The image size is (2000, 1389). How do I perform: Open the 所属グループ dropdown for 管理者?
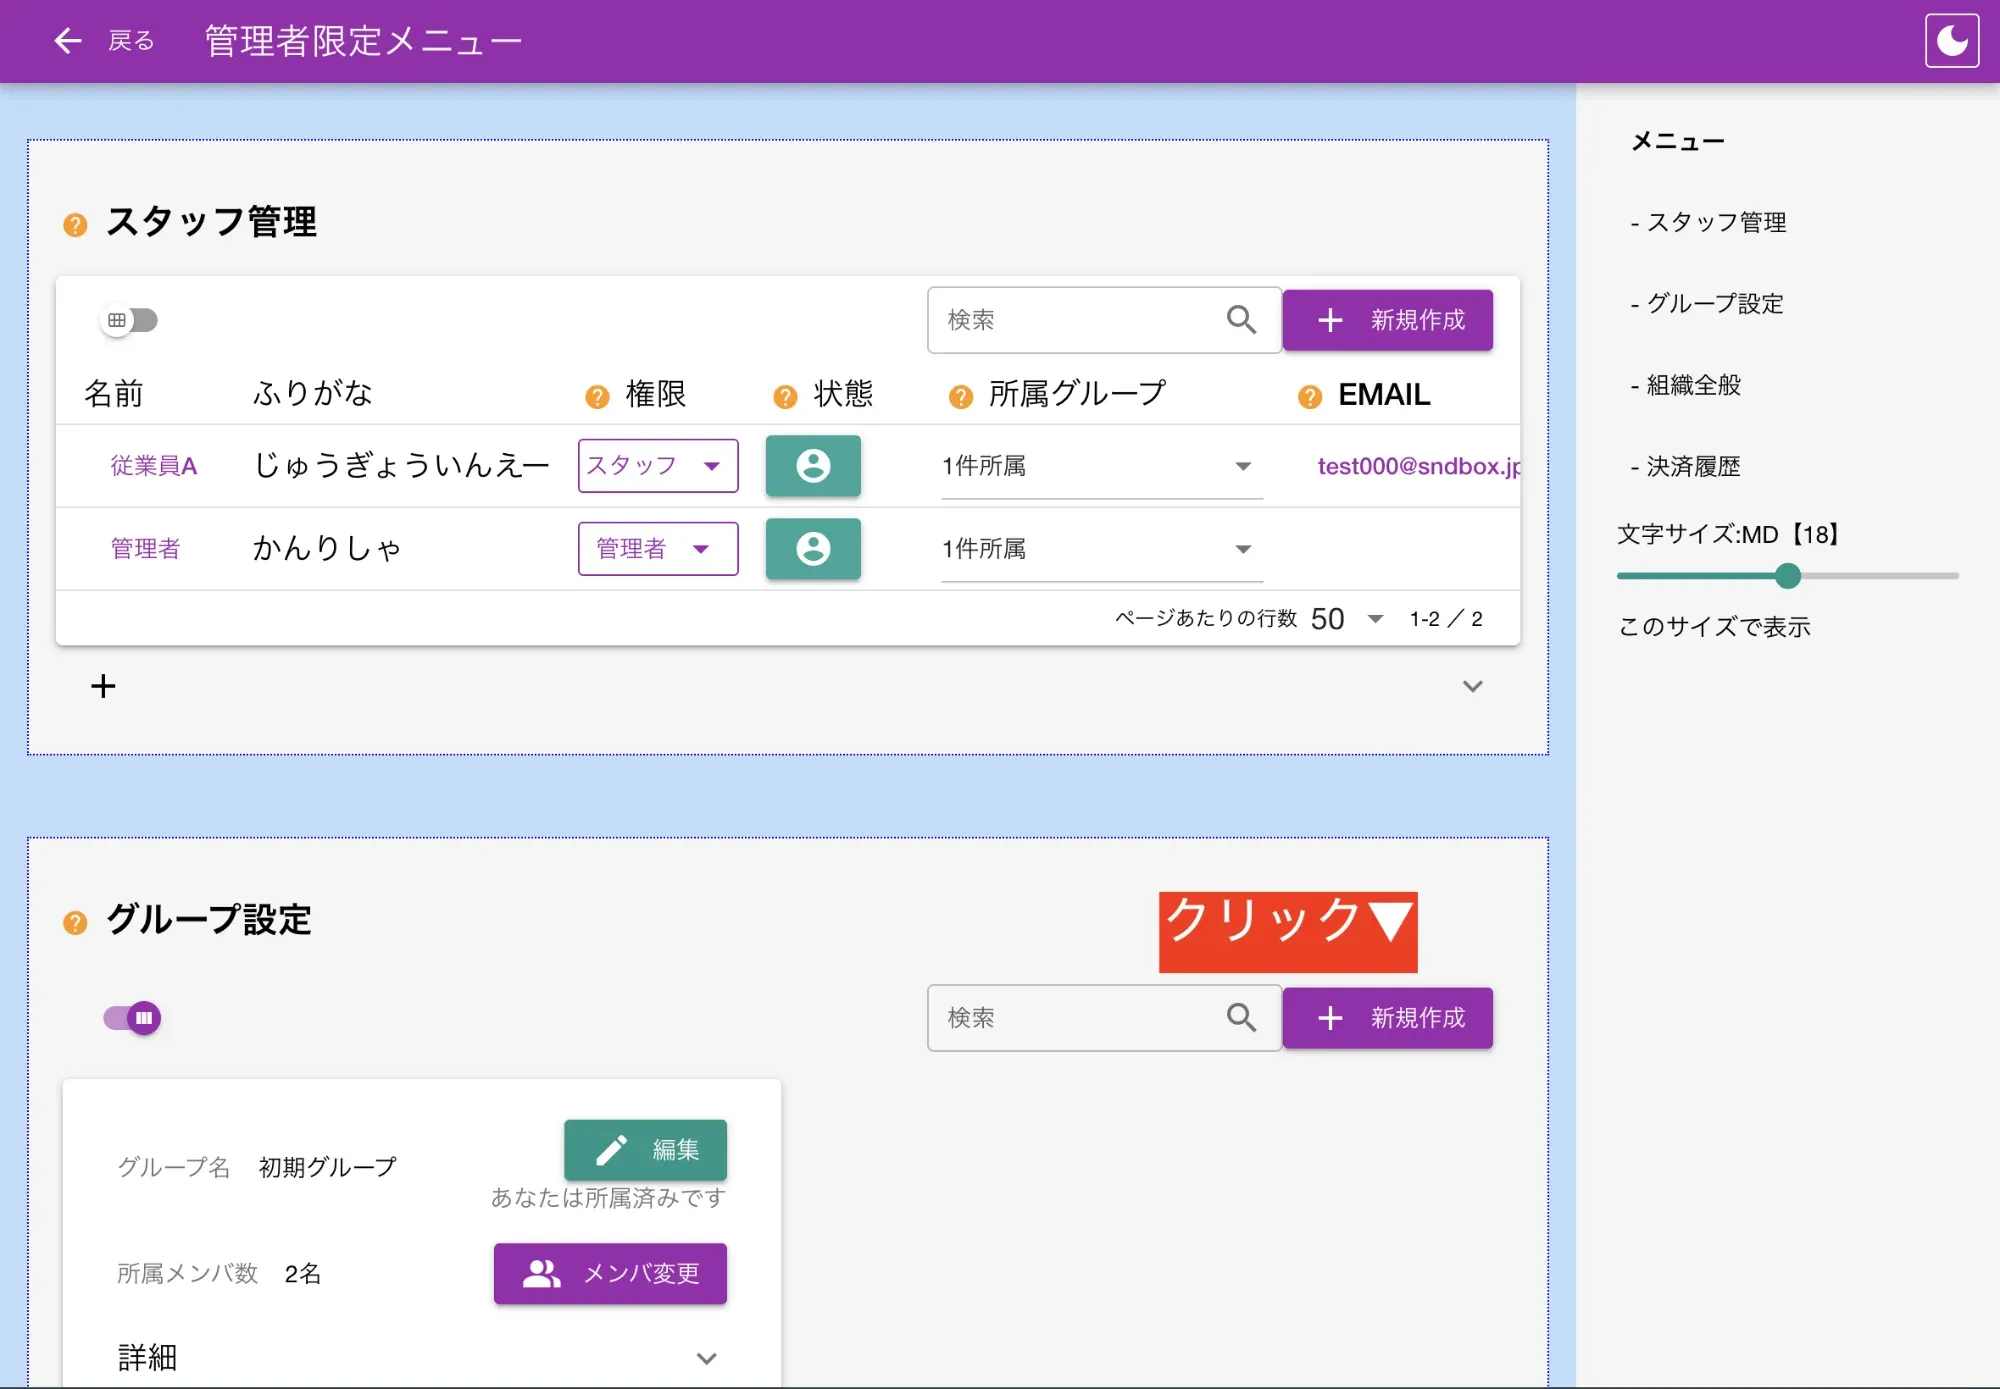[1243, 549]
